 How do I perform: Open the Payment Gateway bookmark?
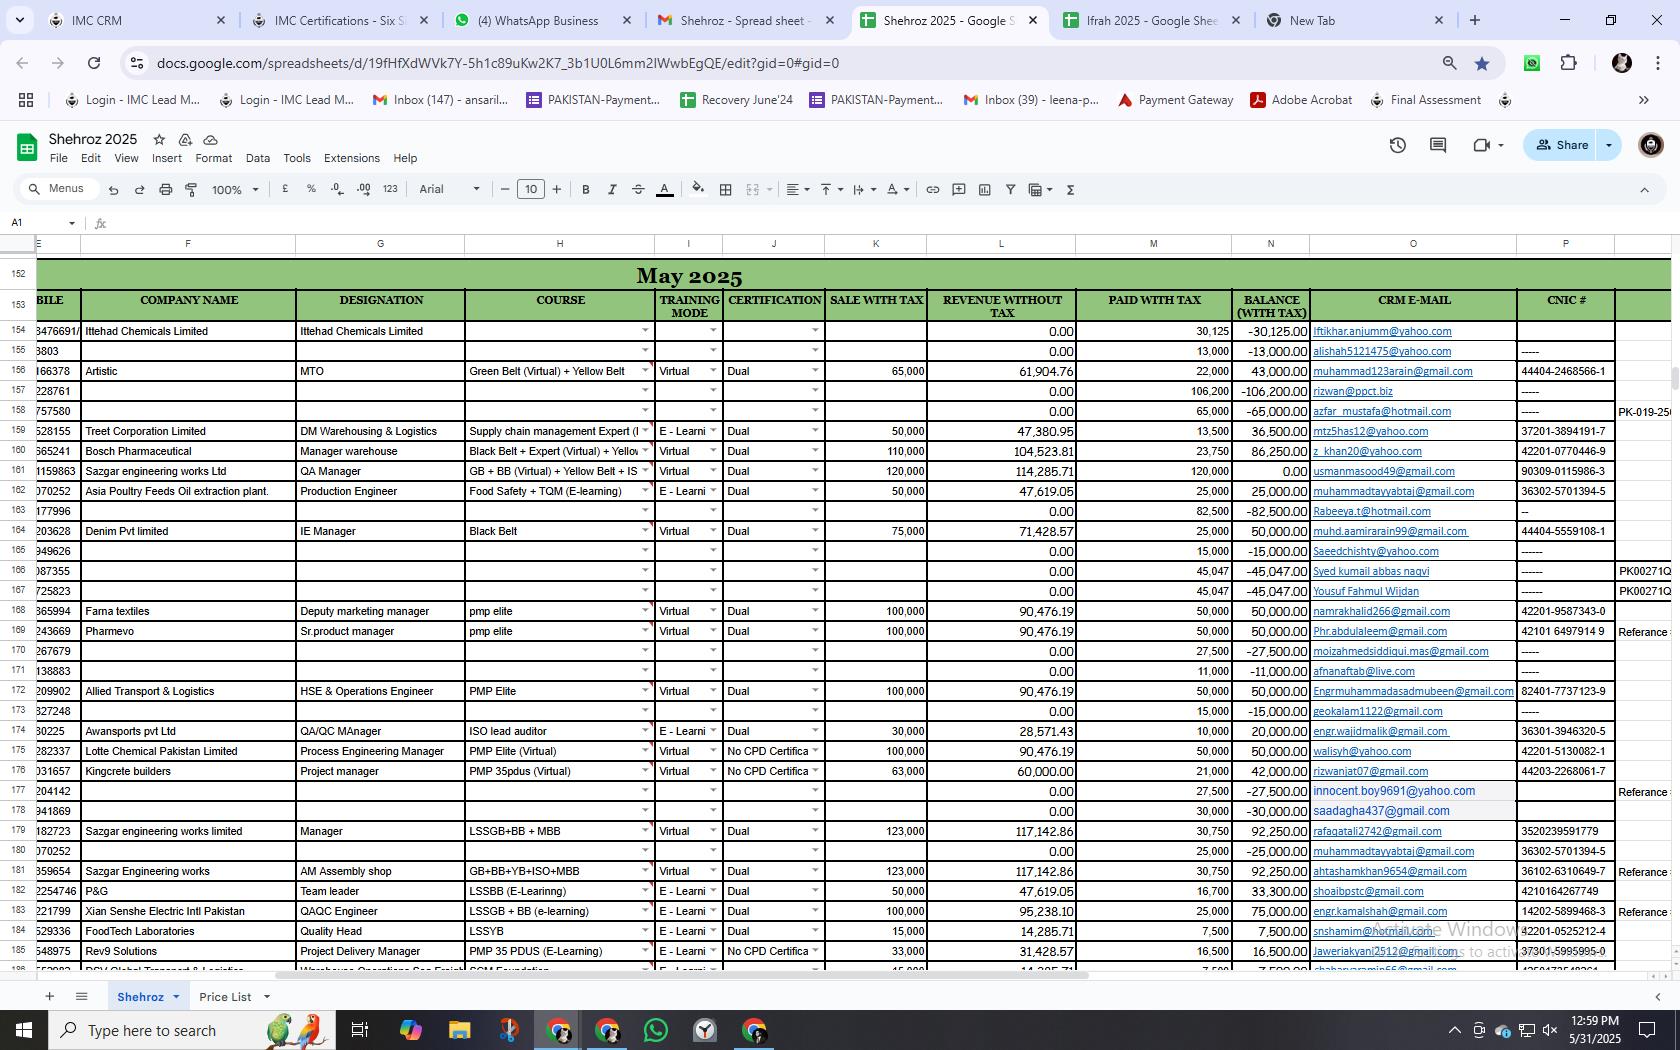point(1175,100)
